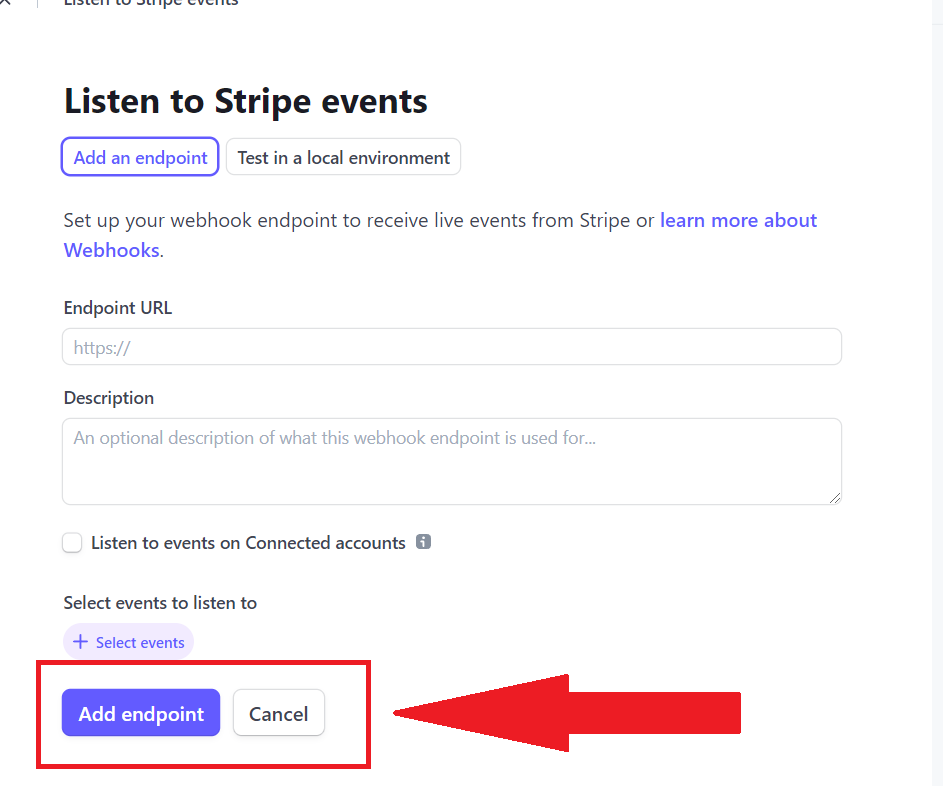
Task: Click the large 'Listen to Stripe events' heading
Action: (x=246, y=101)
